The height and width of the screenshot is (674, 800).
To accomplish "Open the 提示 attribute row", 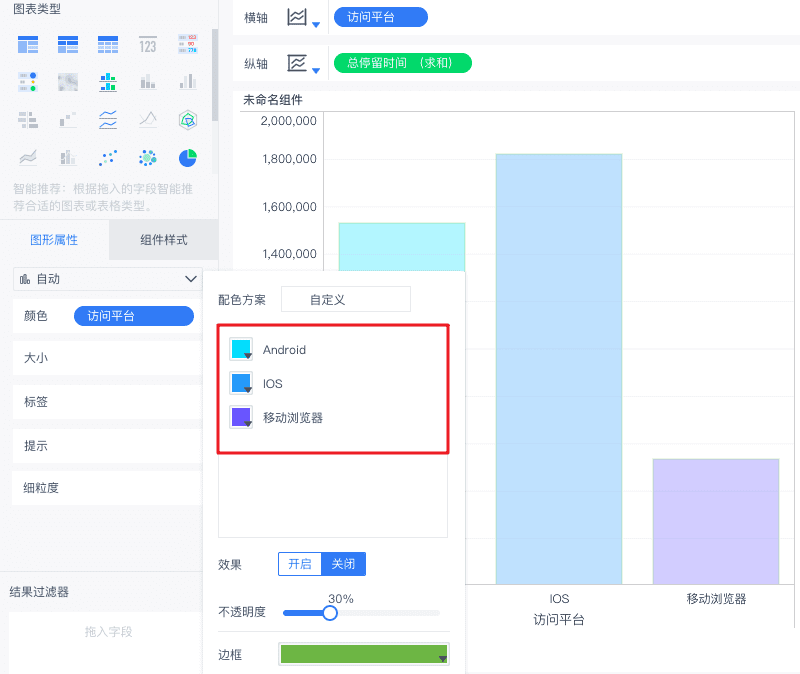I will click(x=107, y=446).
